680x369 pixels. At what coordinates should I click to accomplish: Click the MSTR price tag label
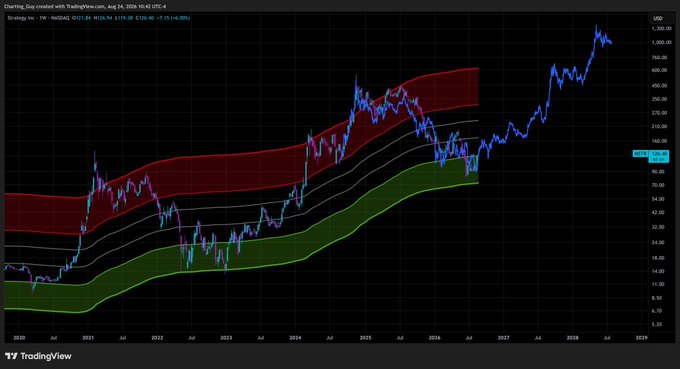point(640,154)
